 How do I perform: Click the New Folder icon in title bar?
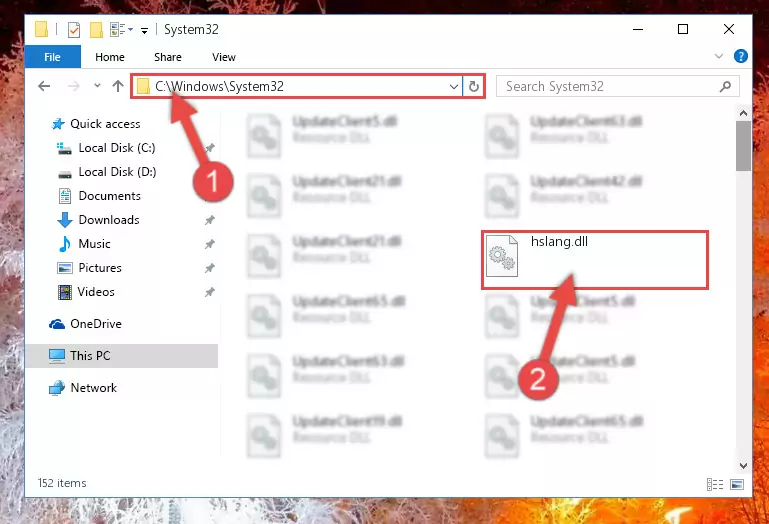pyautogui.click(x=96, y=30)
